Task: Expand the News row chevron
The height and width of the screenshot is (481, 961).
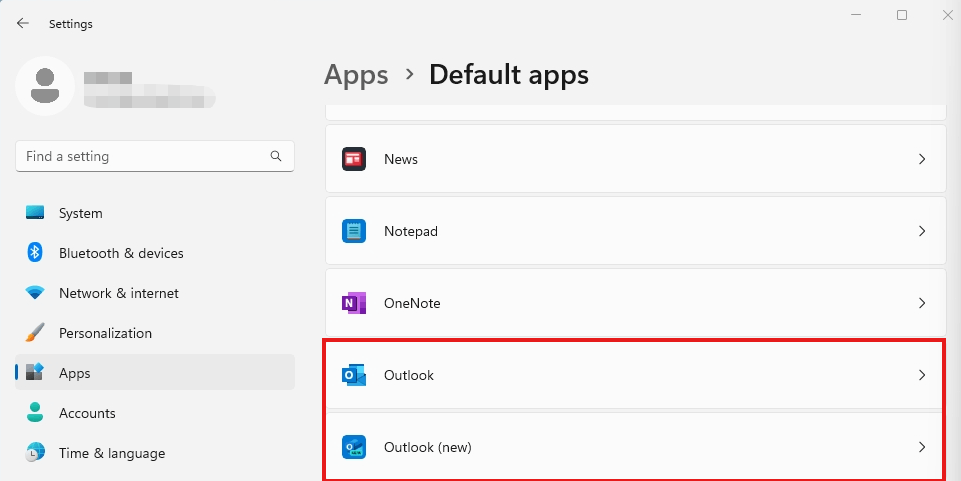Action: [x=922, y=159]
